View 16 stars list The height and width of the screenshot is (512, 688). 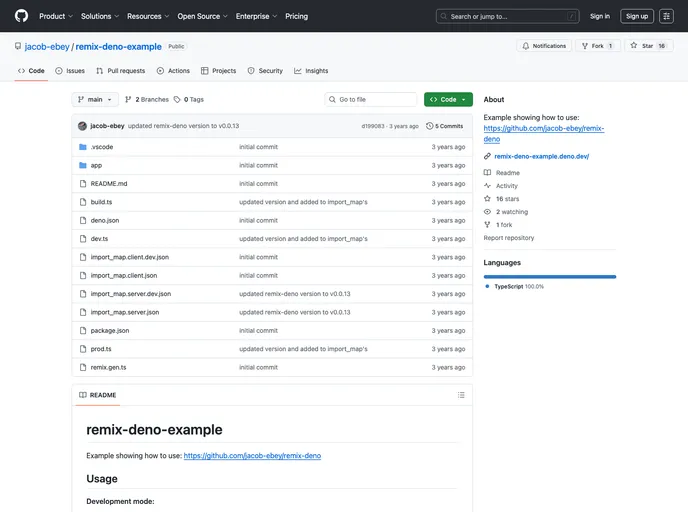pos(501,199)
